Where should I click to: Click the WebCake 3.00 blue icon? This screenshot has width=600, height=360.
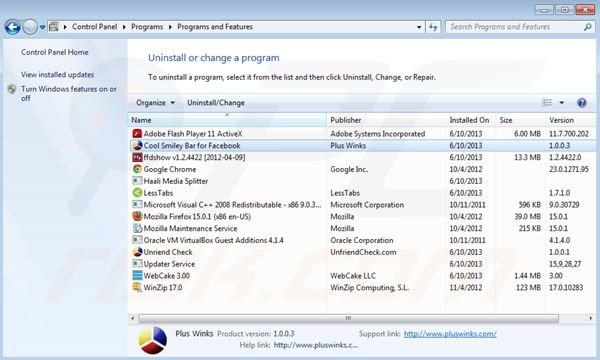(x=137, y=275)
